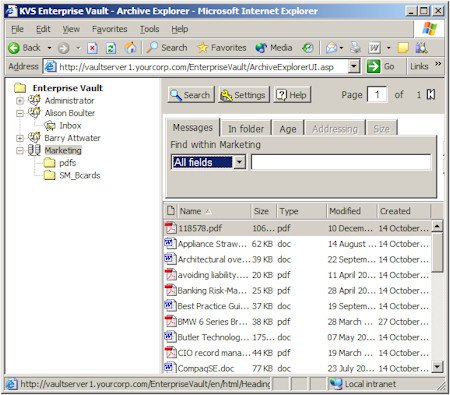This screenshot has height=395, width=450.
Task: Switch to the In folder tab
Action: coord(246,129)
